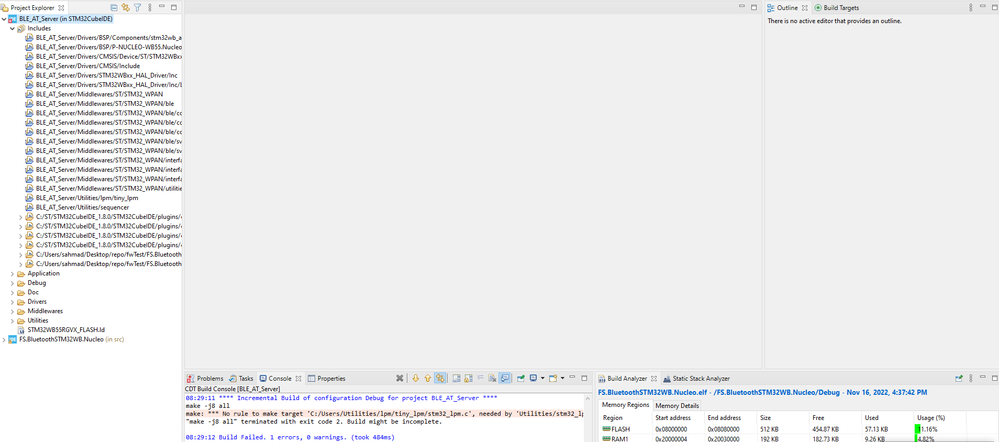Expand the Utilities folder
Image resolution: width=999 pixels, height=442 pixels.
pos(12,321)
